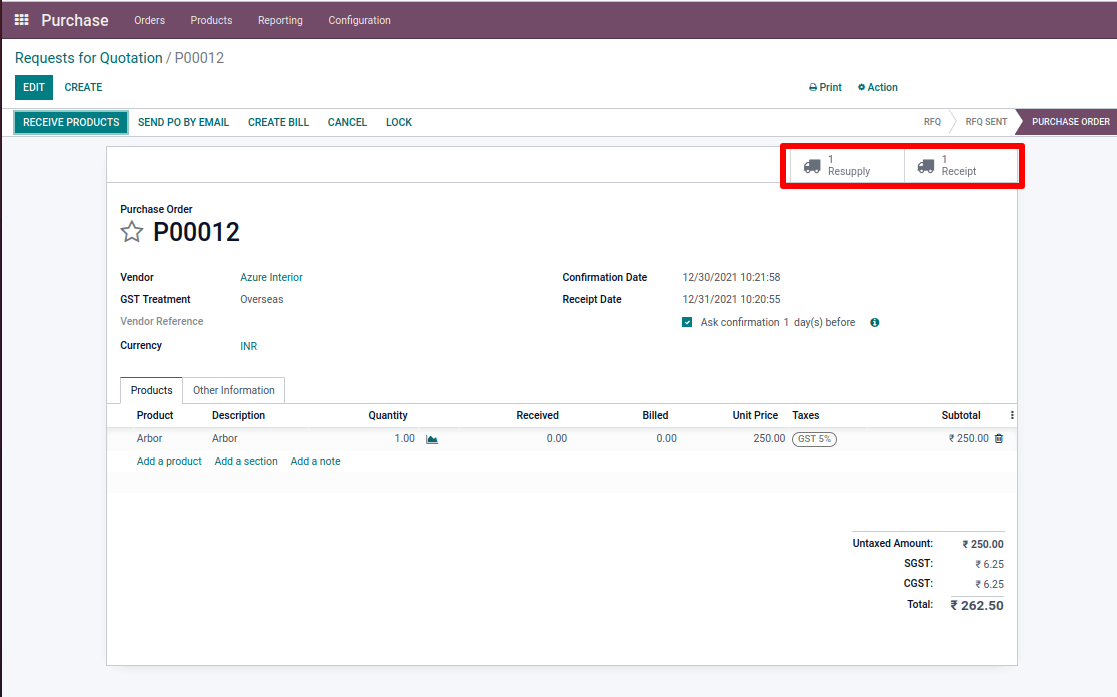Viewport: 1117px width, 697px height.
Task: Toggle the Ask confirmation checkbox
Action: tap(687, 322)
